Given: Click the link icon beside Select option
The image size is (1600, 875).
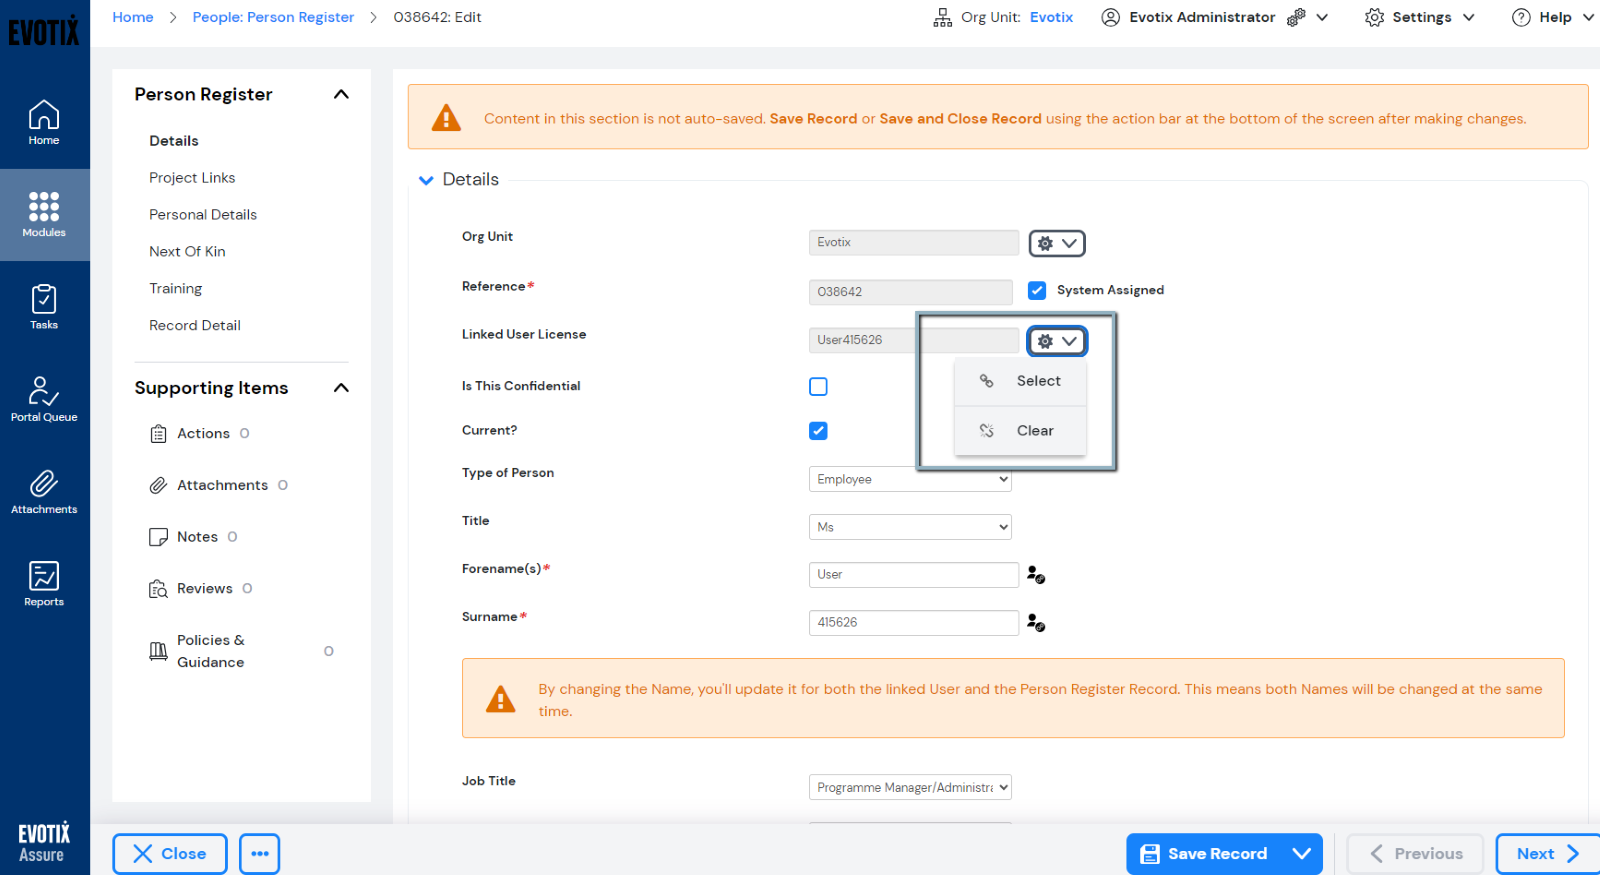Looking at the screenshot, I should click(986, 381).
